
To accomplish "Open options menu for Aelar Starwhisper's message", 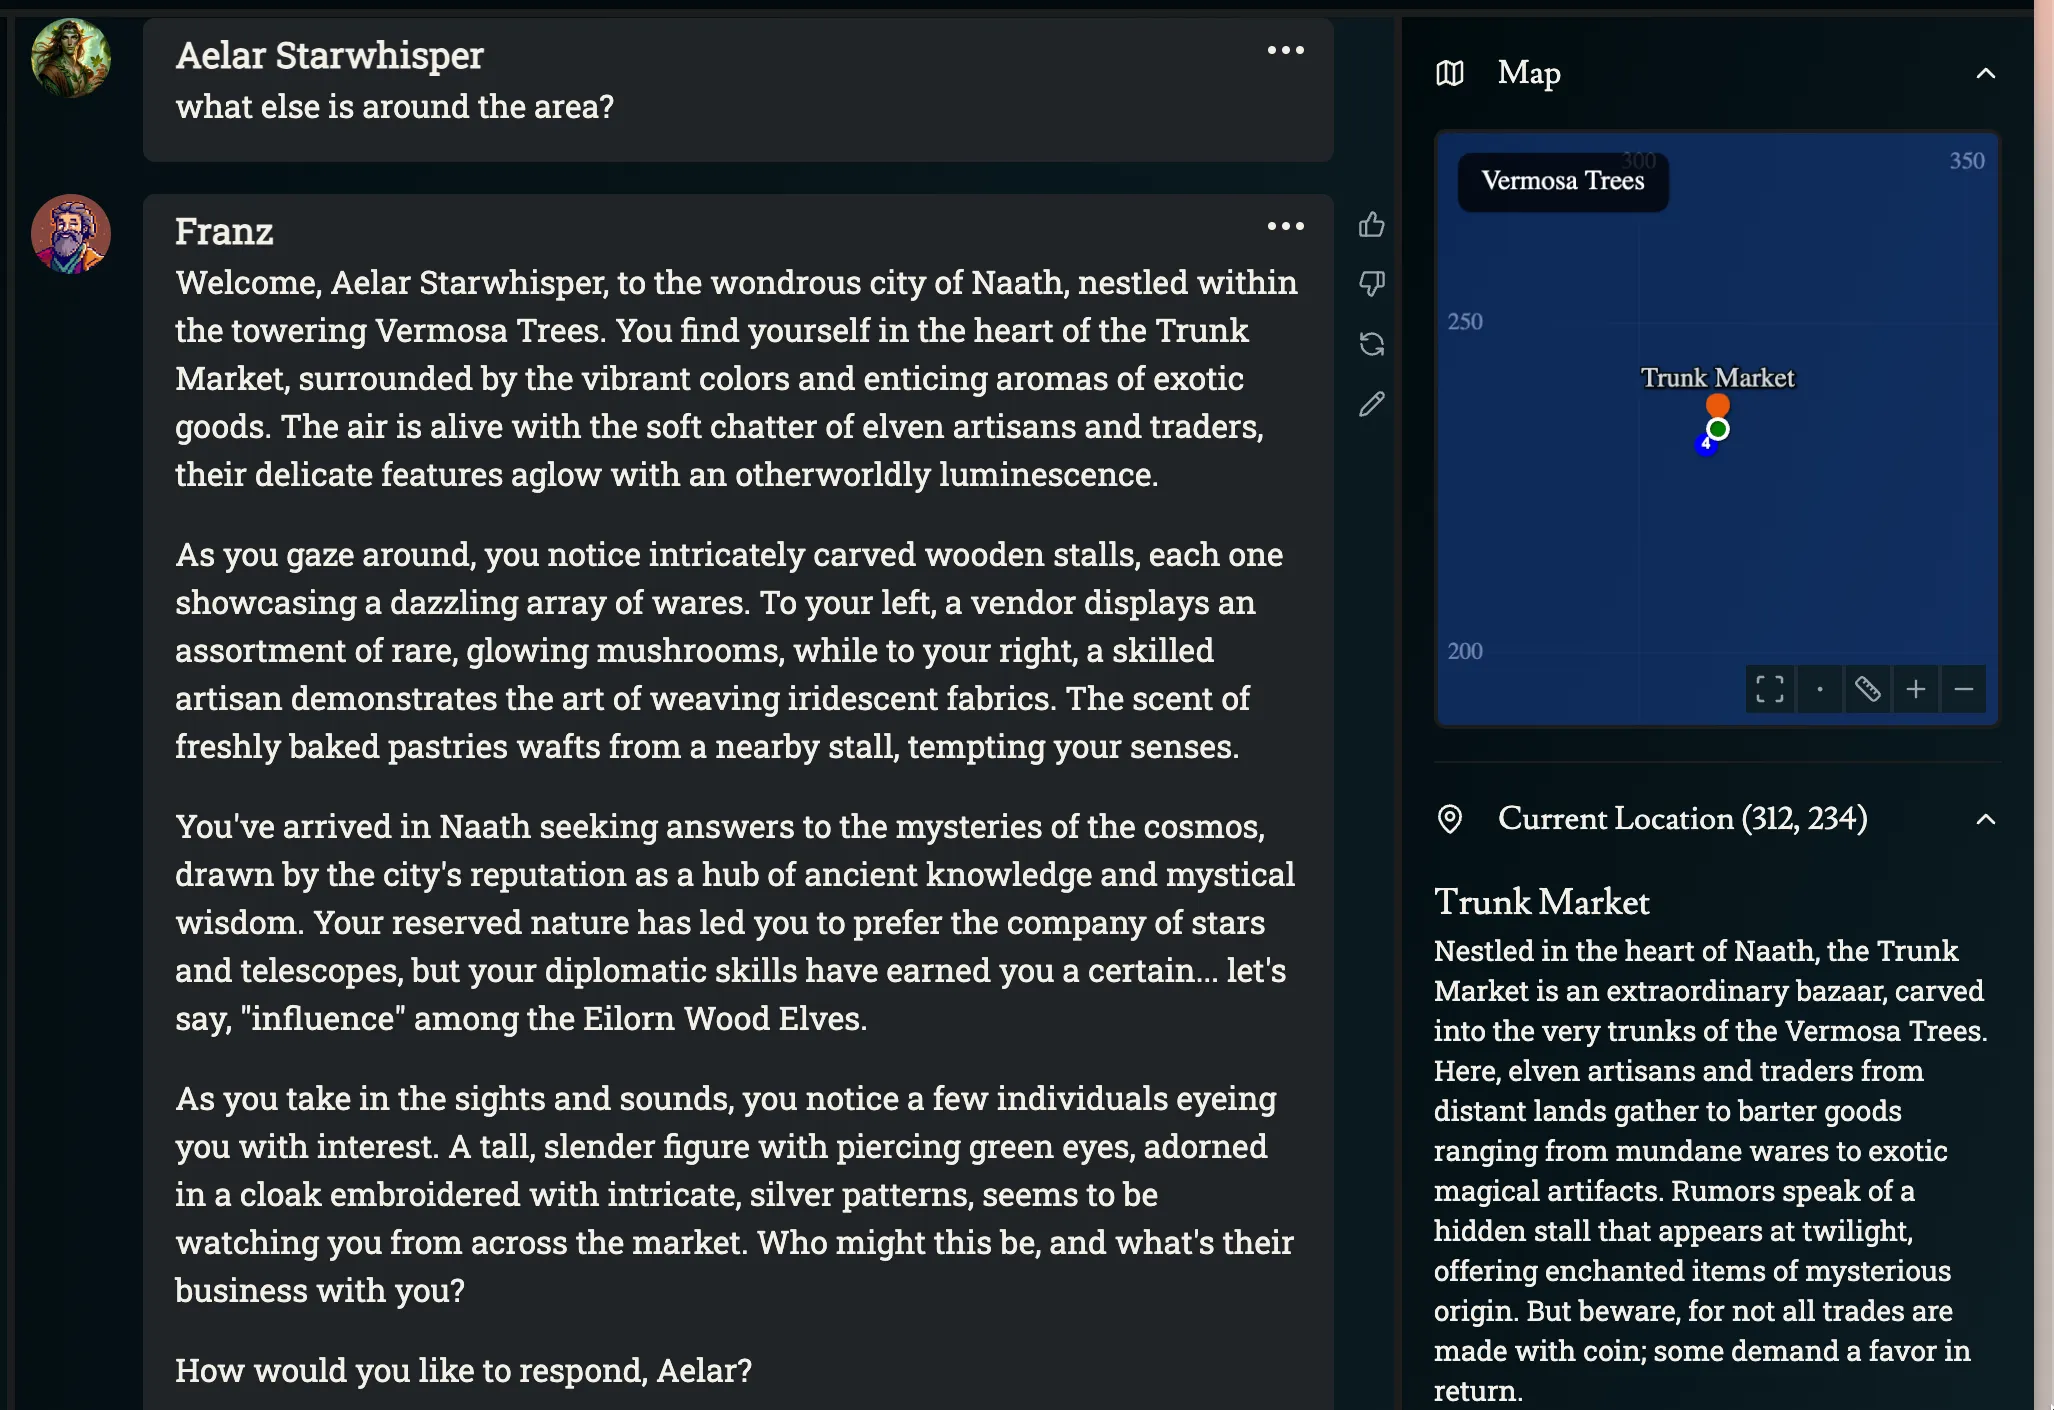I will (1285, 50).
